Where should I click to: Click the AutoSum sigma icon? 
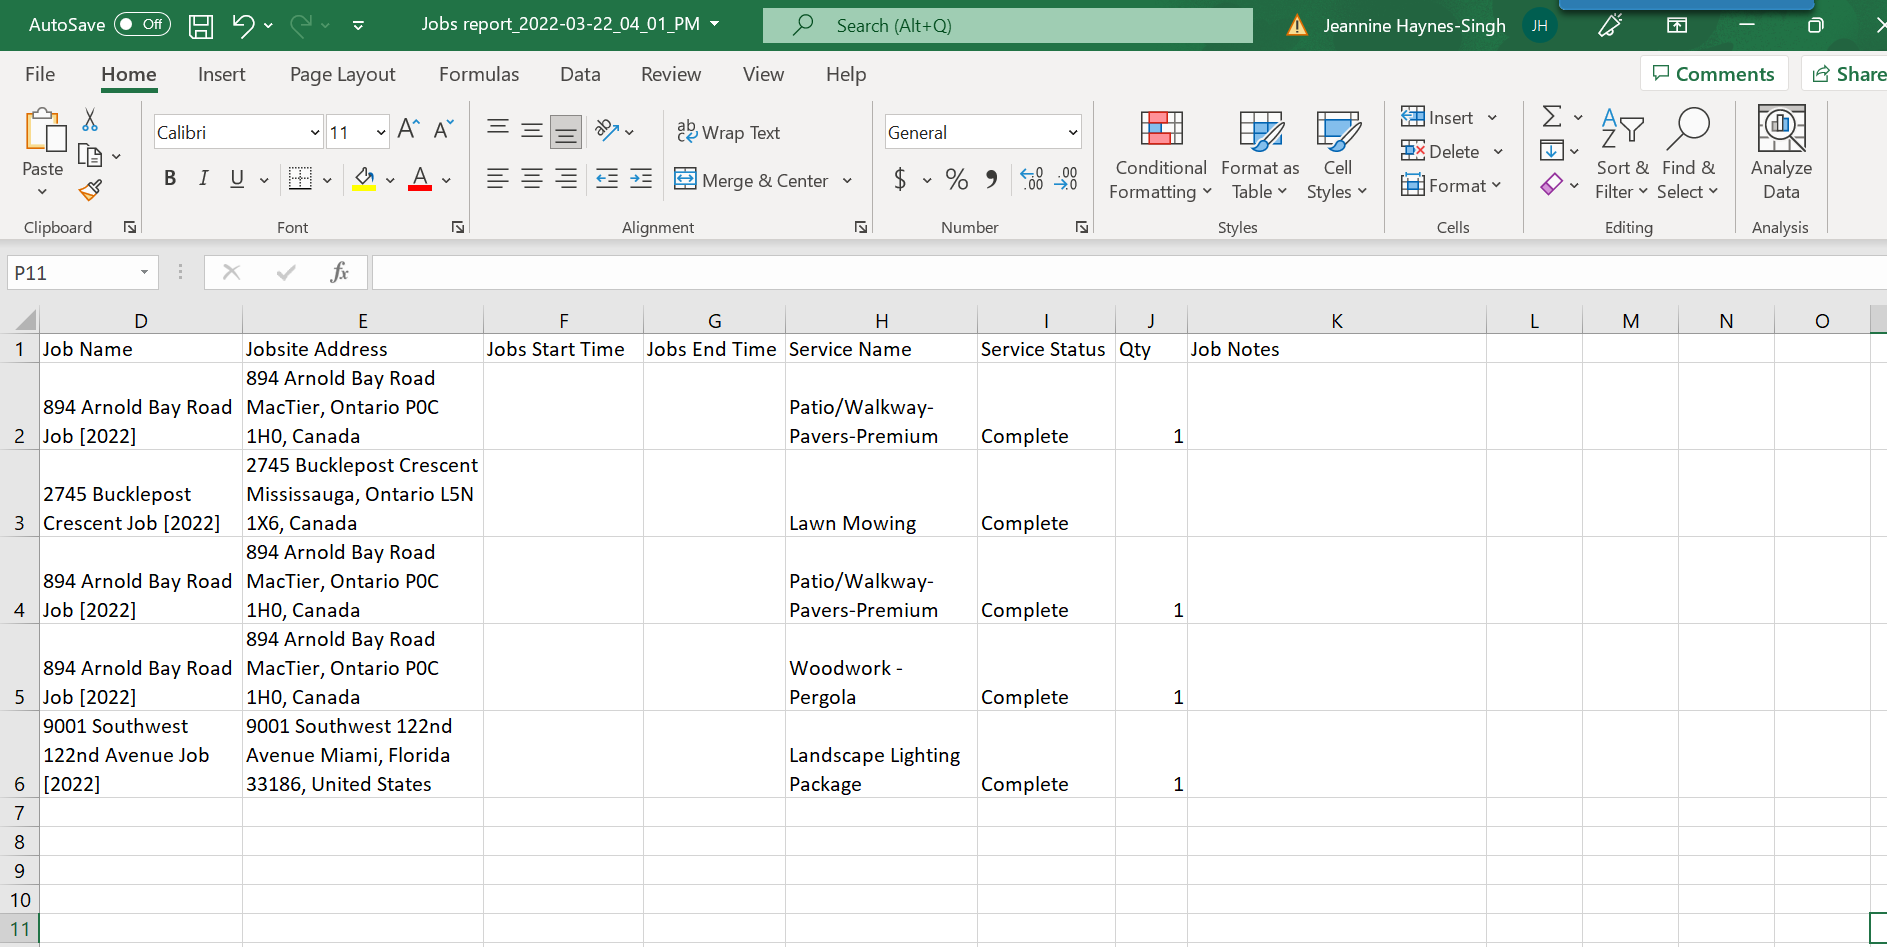tap(1552, 117)
